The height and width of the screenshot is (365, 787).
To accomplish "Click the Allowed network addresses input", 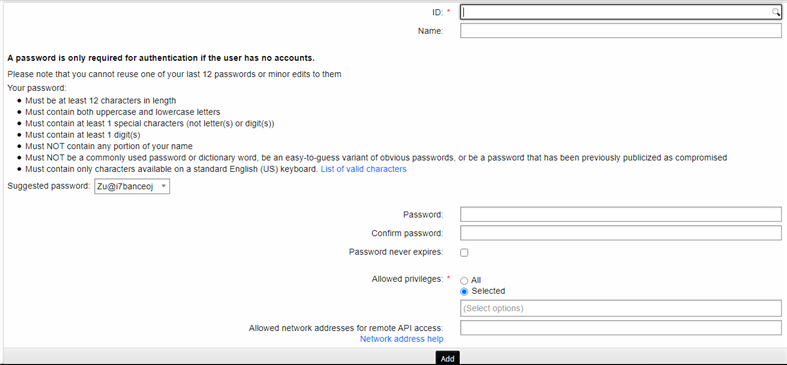I will [x=621, y=328].
